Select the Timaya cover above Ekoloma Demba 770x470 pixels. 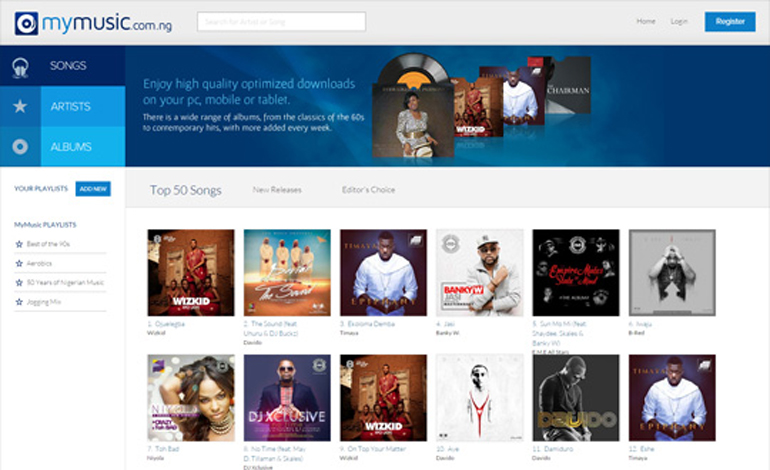[384, 273]
